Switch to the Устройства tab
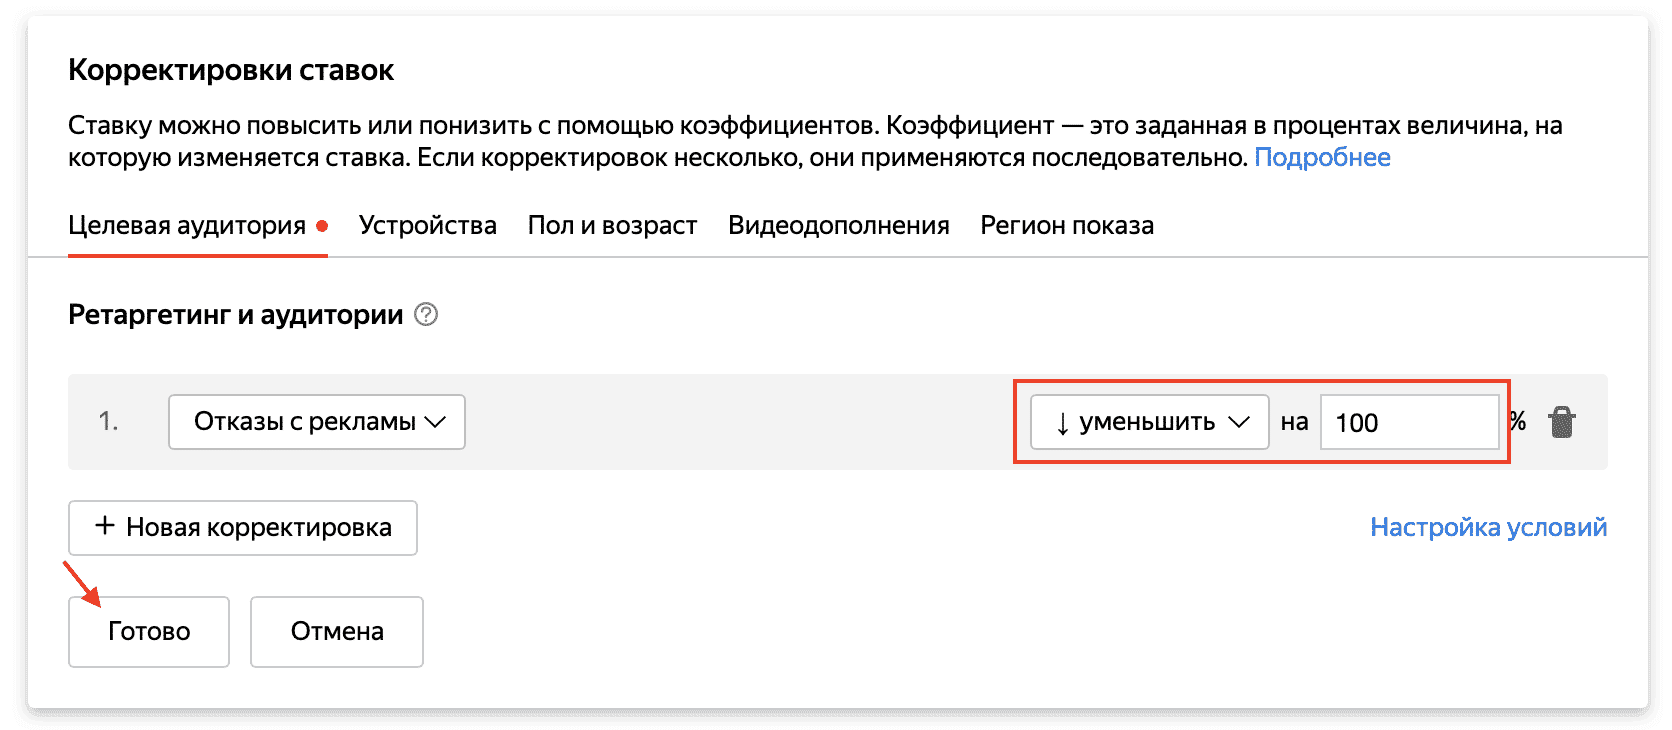Image resolution: width=1672 pixels, height=730 pixels. [x=427, y=226]
